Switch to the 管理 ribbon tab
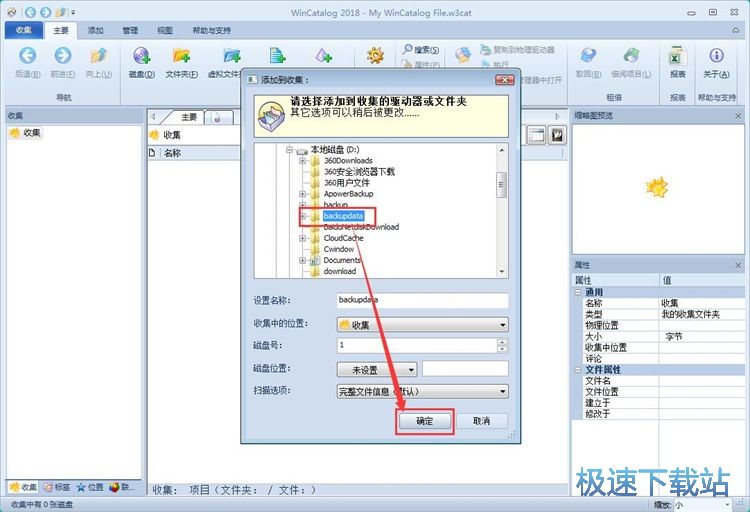Screen dimensions: 750x512 coord(130,30)
